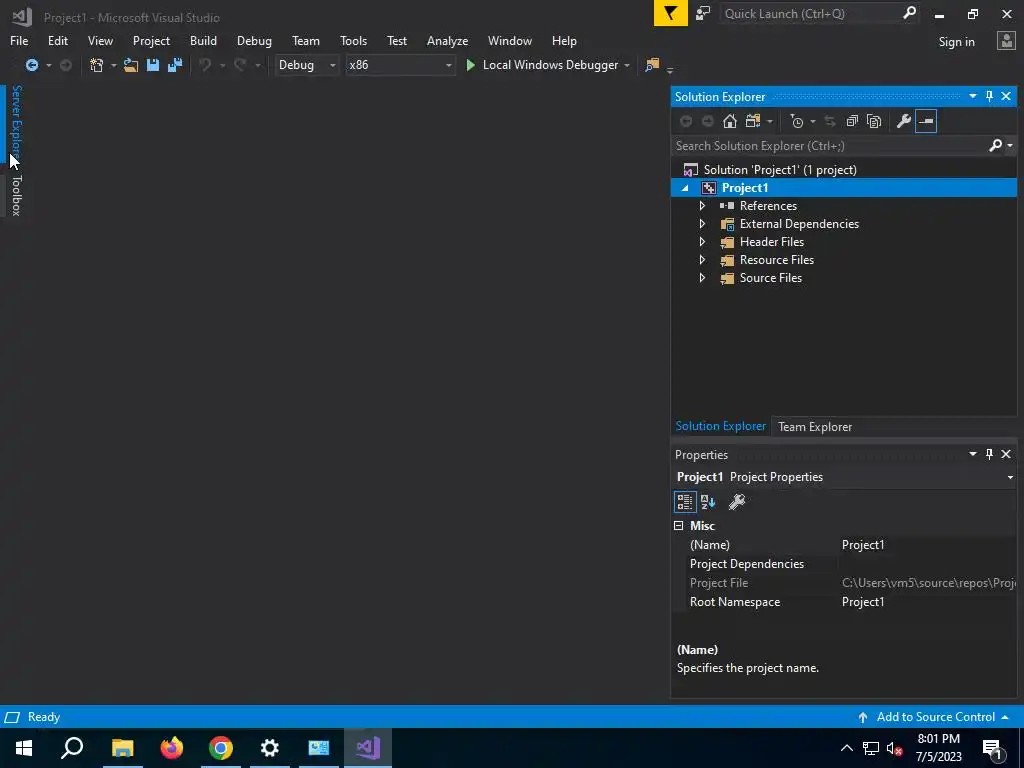The image size is (1024, 768).
Task: Click the account avatar icon by Sign in
Action: (1006, 41)
